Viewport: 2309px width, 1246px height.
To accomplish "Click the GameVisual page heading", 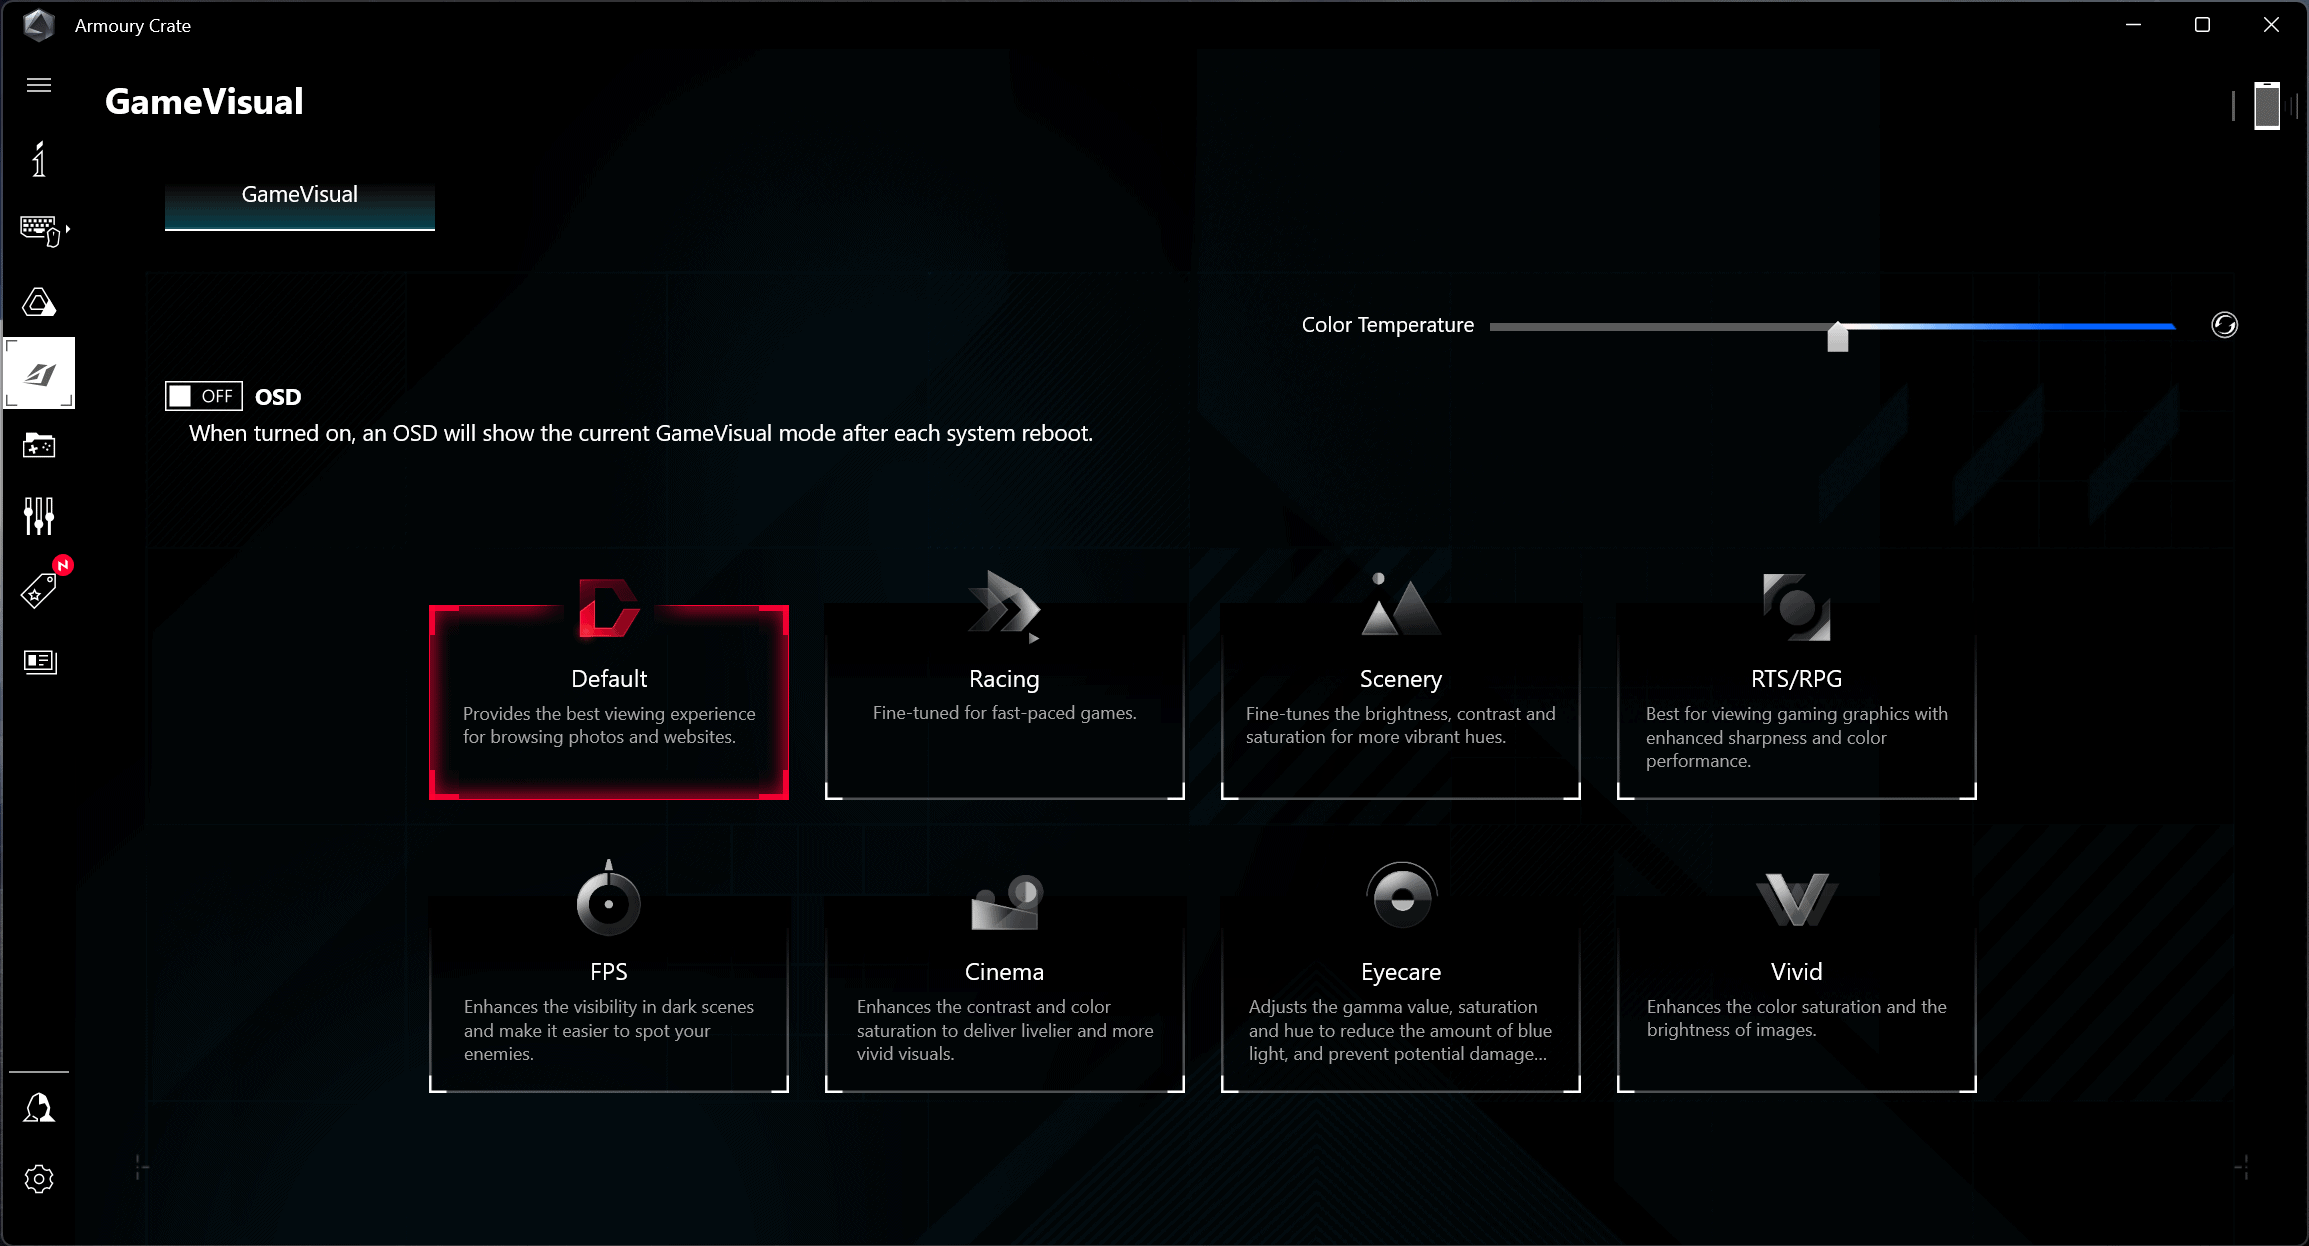I will (x=204, y=101).
